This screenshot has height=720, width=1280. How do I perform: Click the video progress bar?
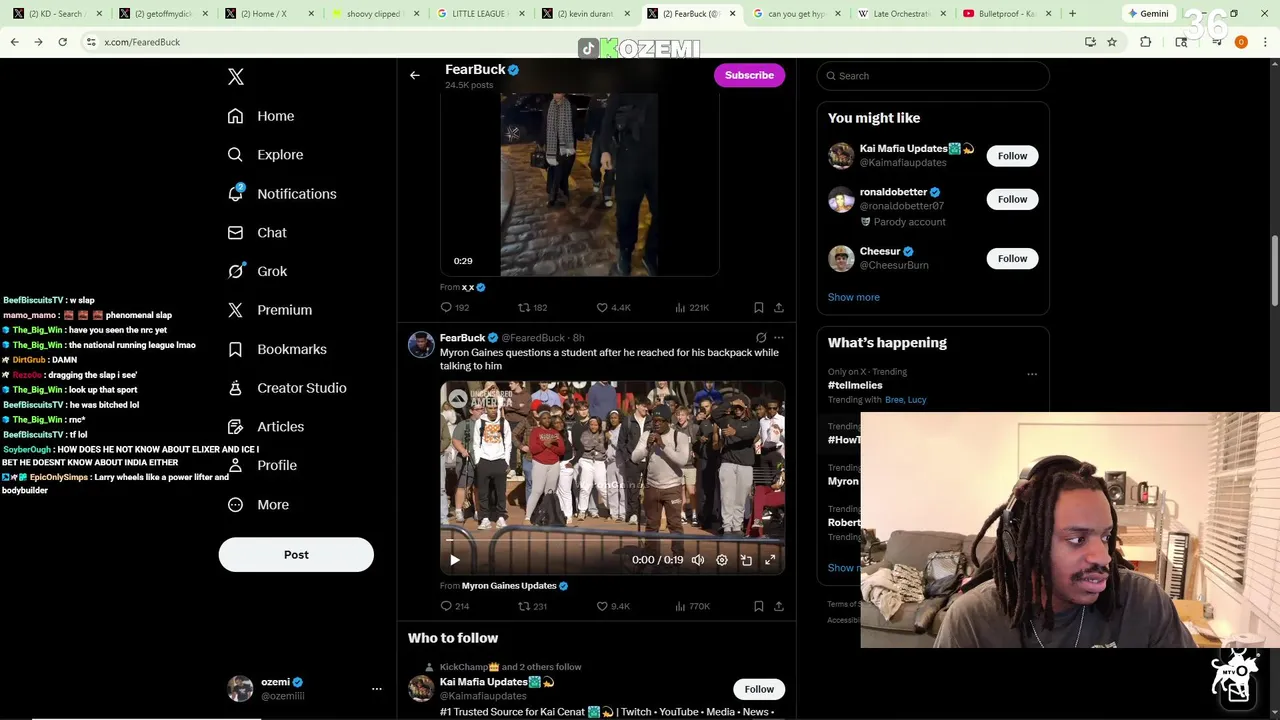click(x=612, y=540)
